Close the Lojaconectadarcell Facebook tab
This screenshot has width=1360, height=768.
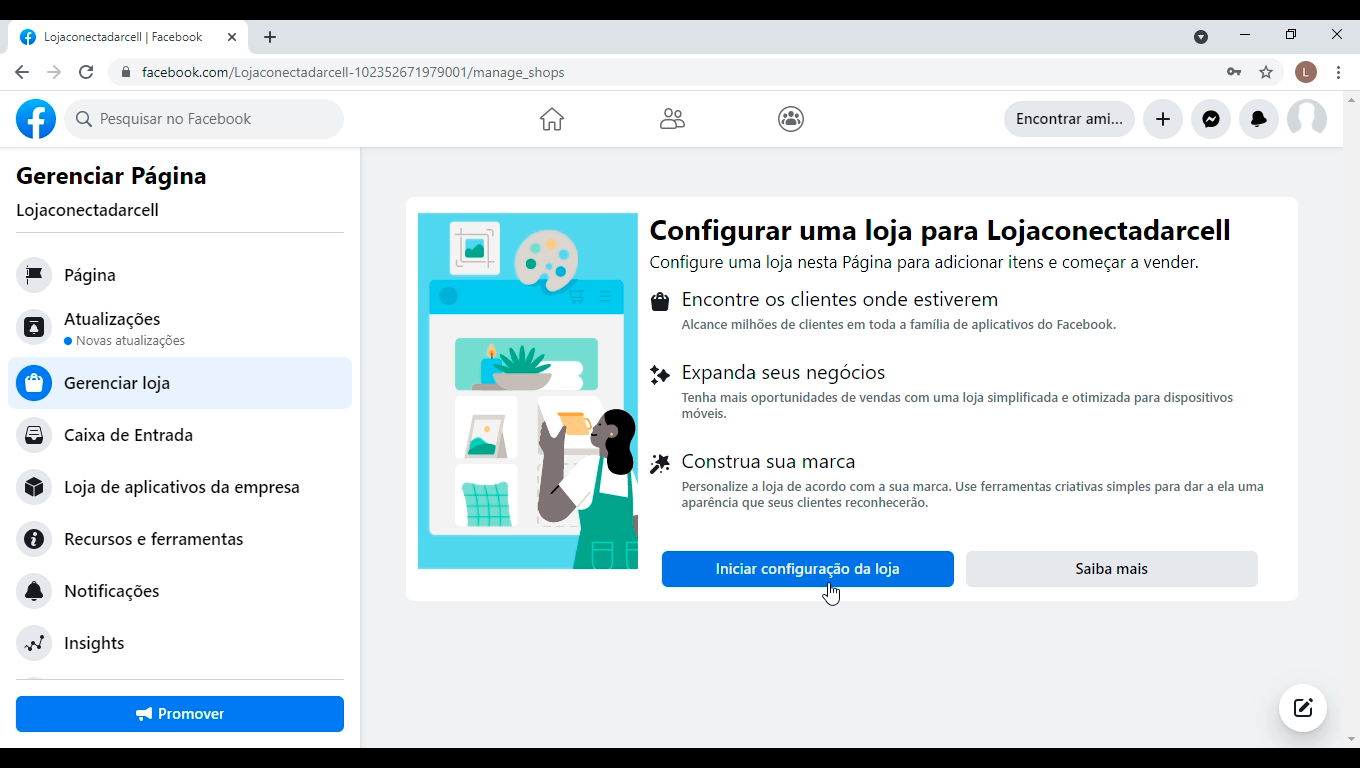[232, 37]
